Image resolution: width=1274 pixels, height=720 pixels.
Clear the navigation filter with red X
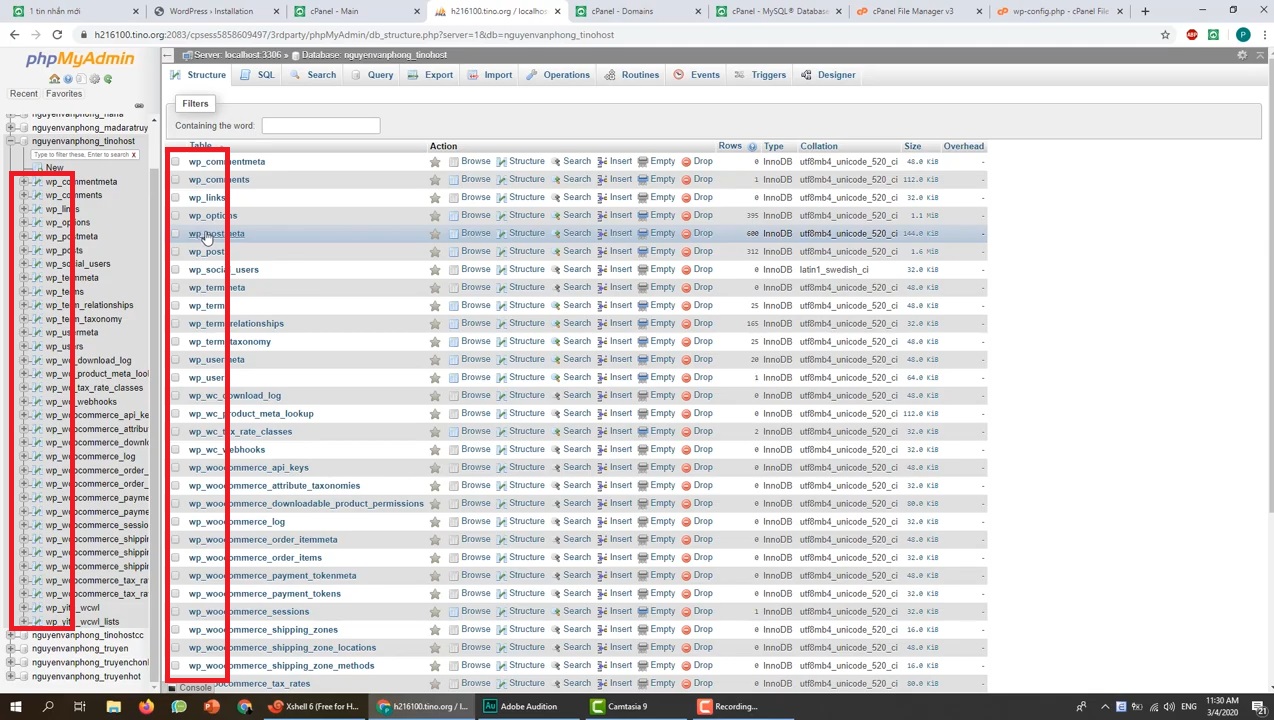click(x=133, y=155)
